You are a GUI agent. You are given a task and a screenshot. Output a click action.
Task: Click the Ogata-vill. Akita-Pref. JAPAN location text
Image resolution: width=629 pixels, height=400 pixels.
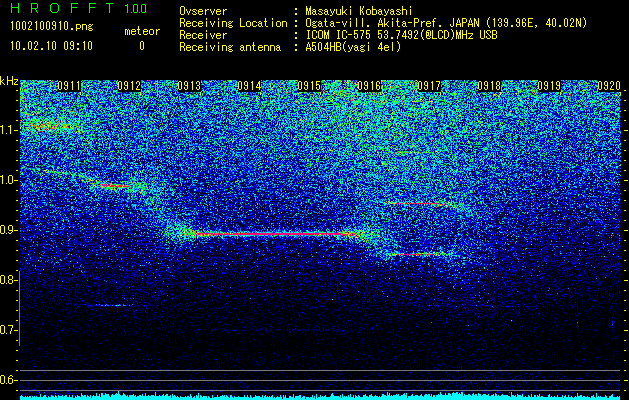coord(446,23)
